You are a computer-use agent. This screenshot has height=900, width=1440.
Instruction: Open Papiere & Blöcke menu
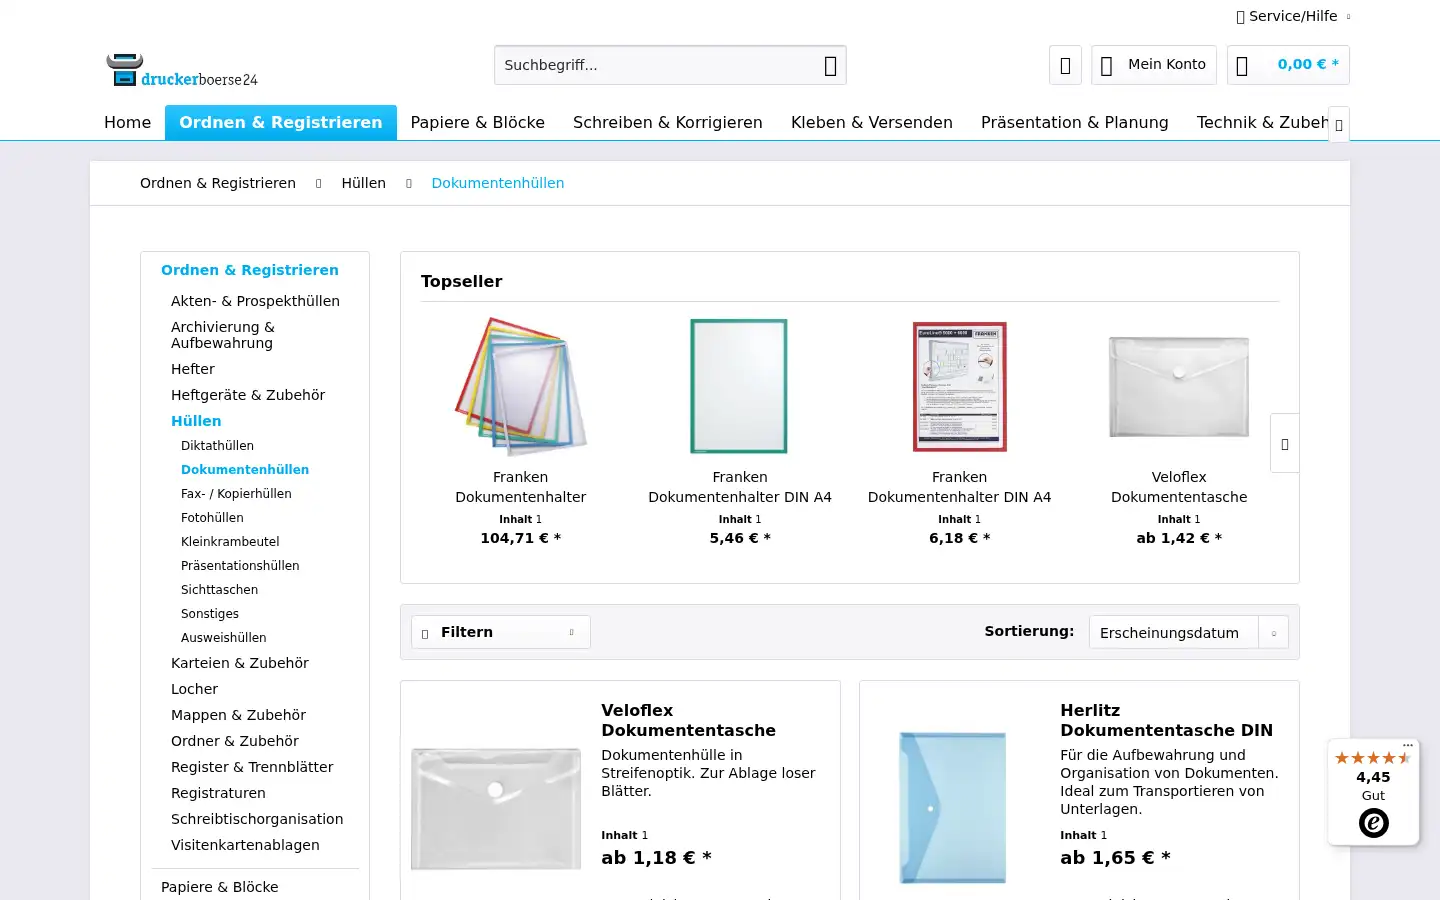coord(478,122)
